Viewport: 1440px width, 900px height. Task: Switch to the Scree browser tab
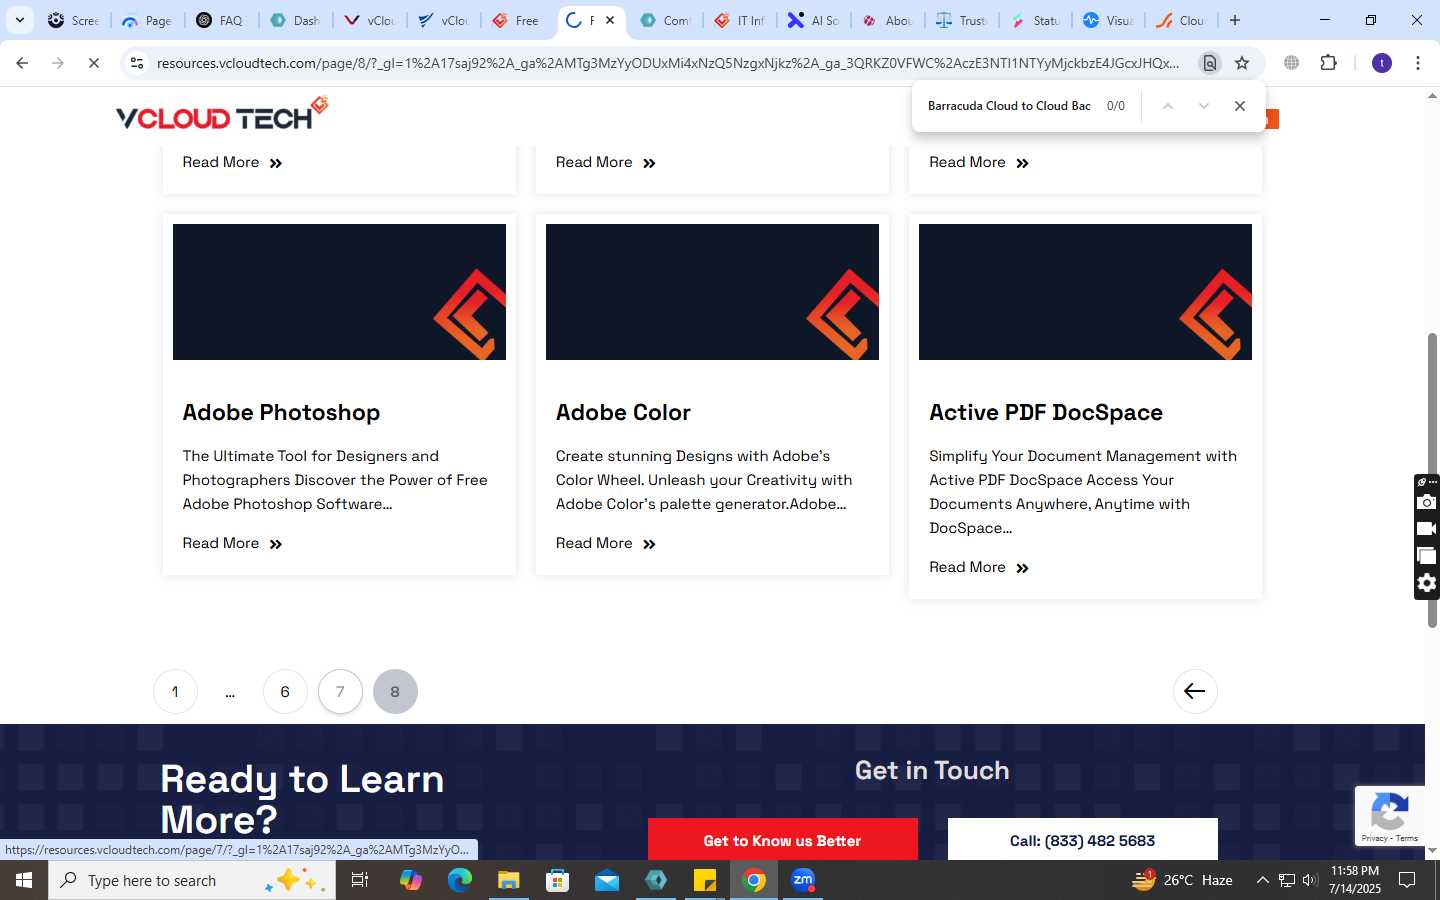pyautogui.click(x=74, y=20)
